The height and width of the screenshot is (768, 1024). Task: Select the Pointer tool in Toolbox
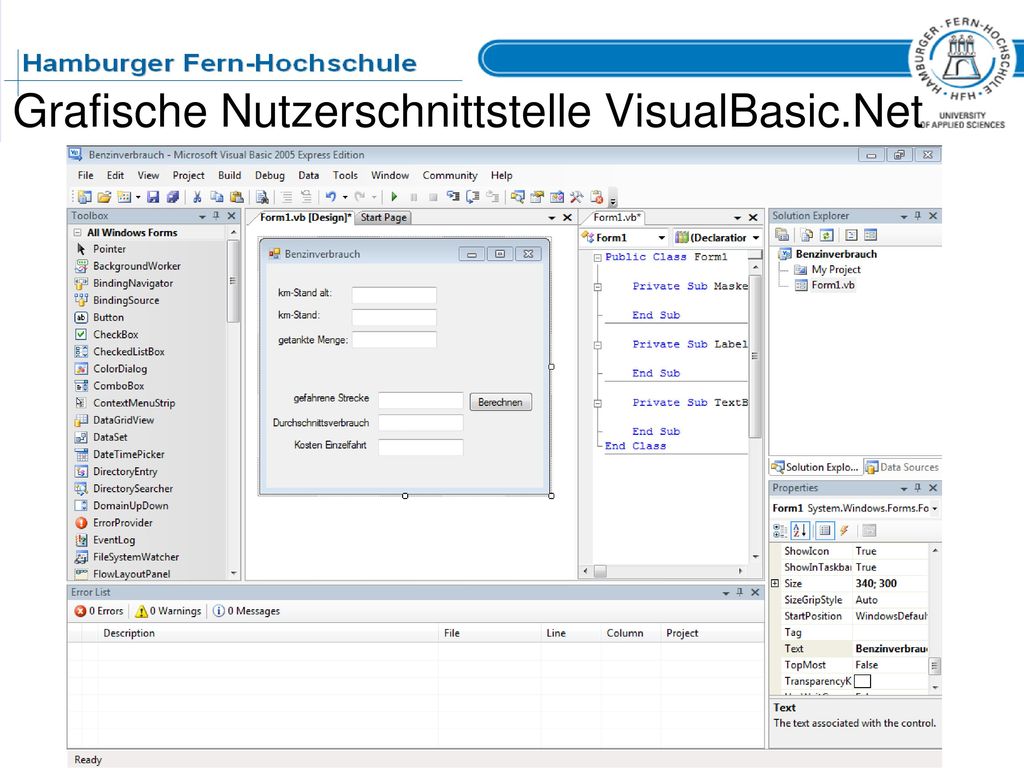(109, 249)
